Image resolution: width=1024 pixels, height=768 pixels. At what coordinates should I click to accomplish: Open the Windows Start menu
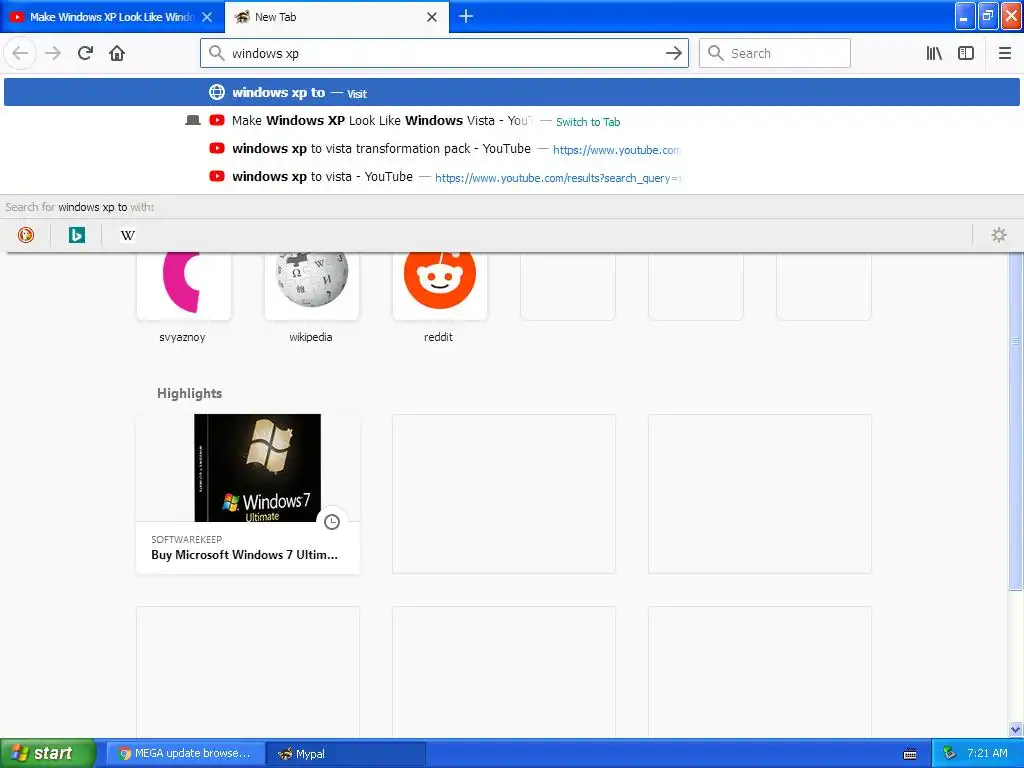click(48, 753)
